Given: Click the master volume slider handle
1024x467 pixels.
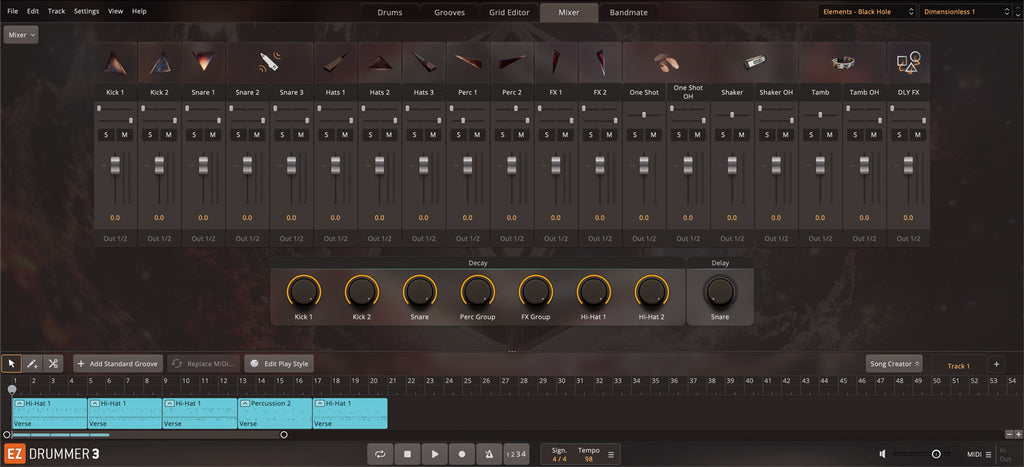Looking at the screenshot, I should pyautogui.click(x=936, y=454).
